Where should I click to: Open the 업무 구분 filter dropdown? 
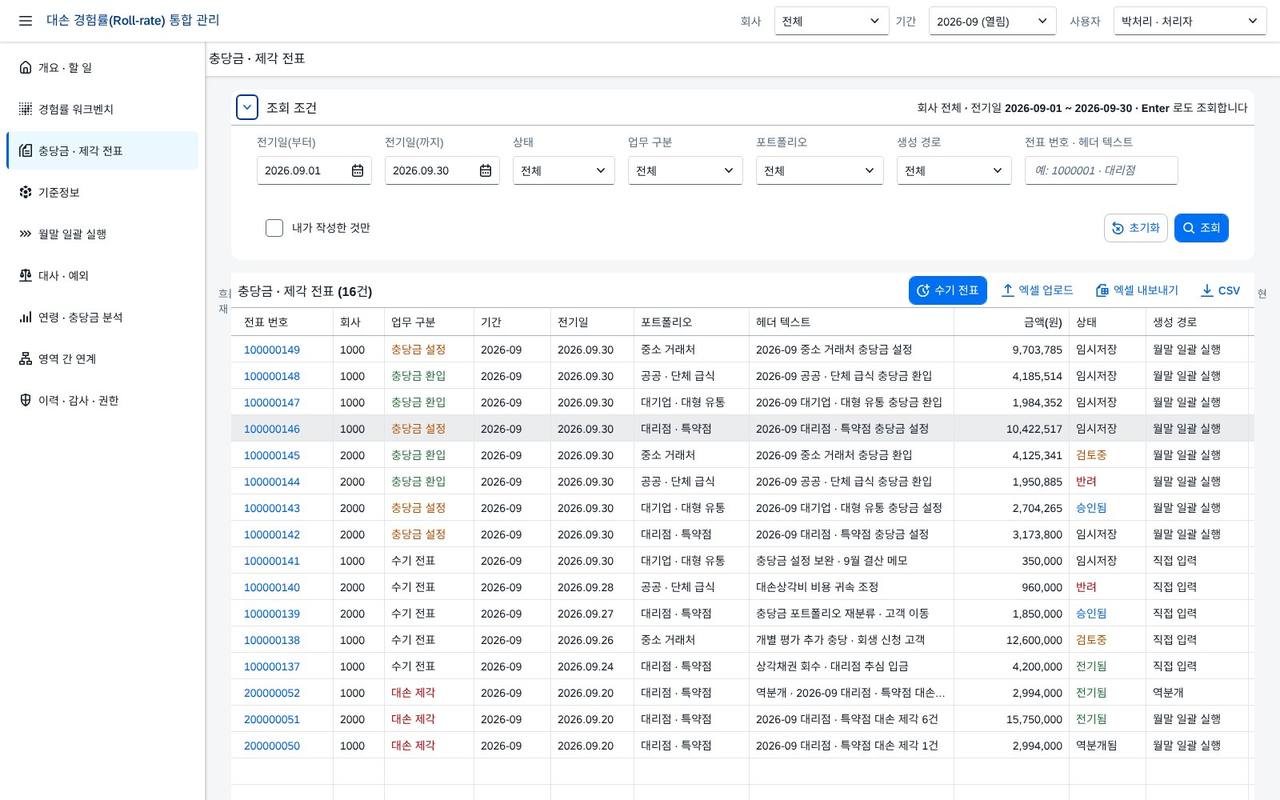685,171
